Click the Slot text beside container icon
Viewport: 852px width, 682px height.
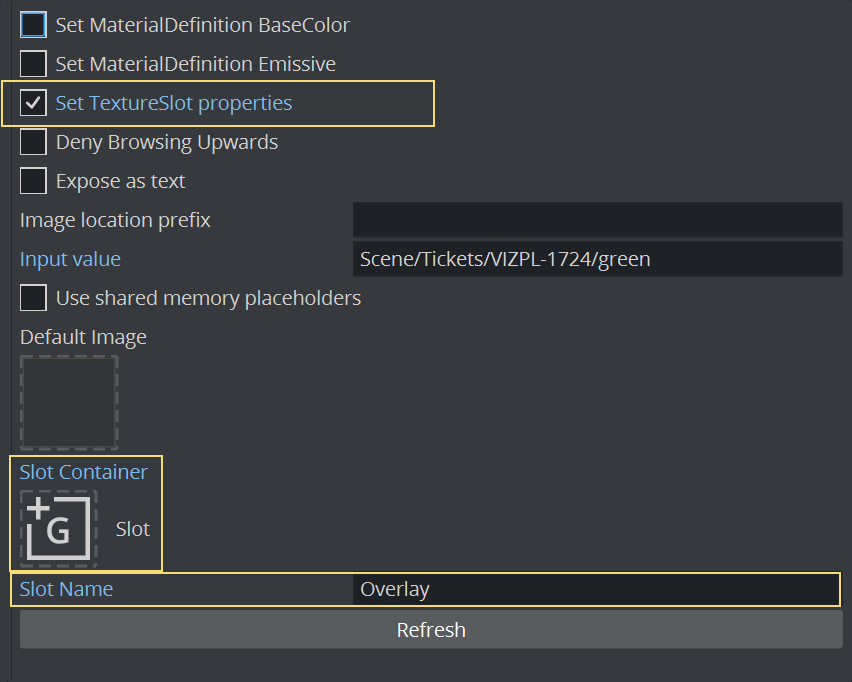coord(133,529)
